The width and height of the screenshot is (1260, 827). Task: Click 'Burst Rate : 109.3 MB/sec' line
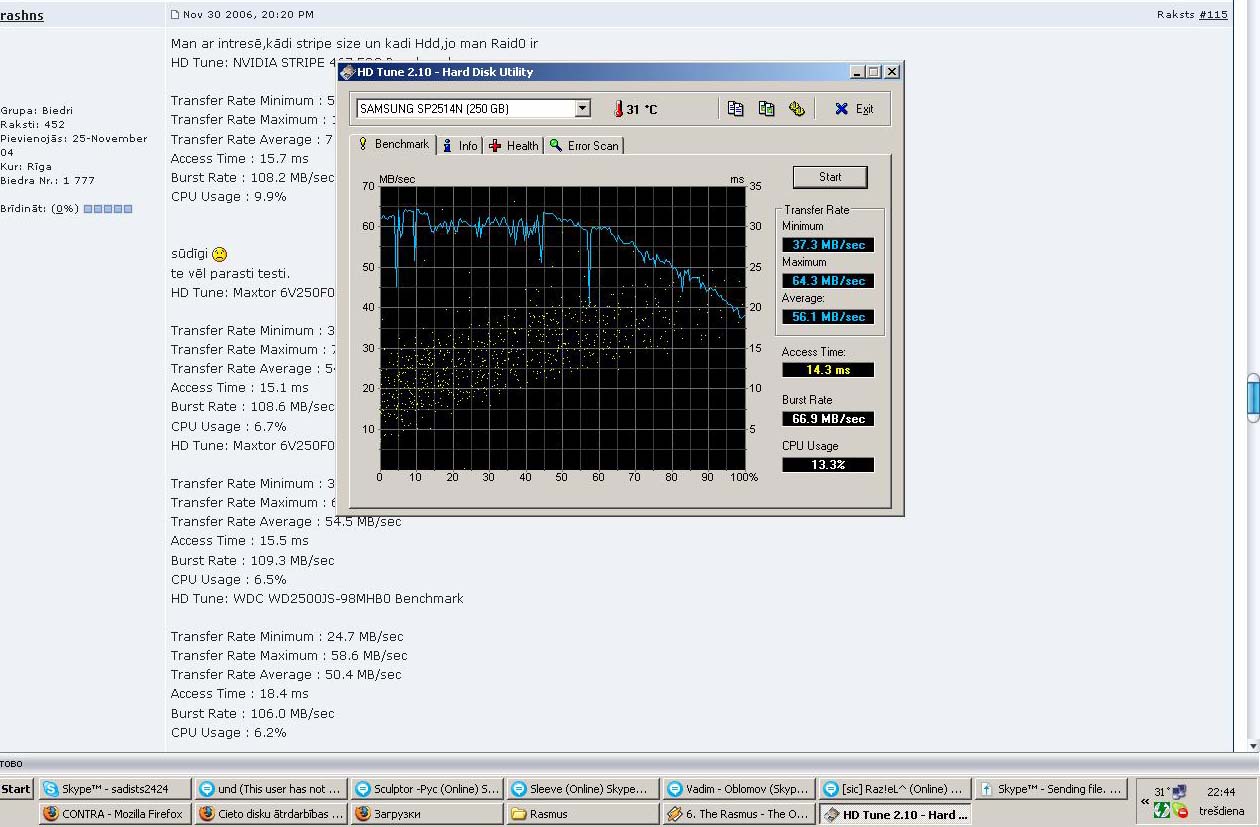tap(253, 561)
